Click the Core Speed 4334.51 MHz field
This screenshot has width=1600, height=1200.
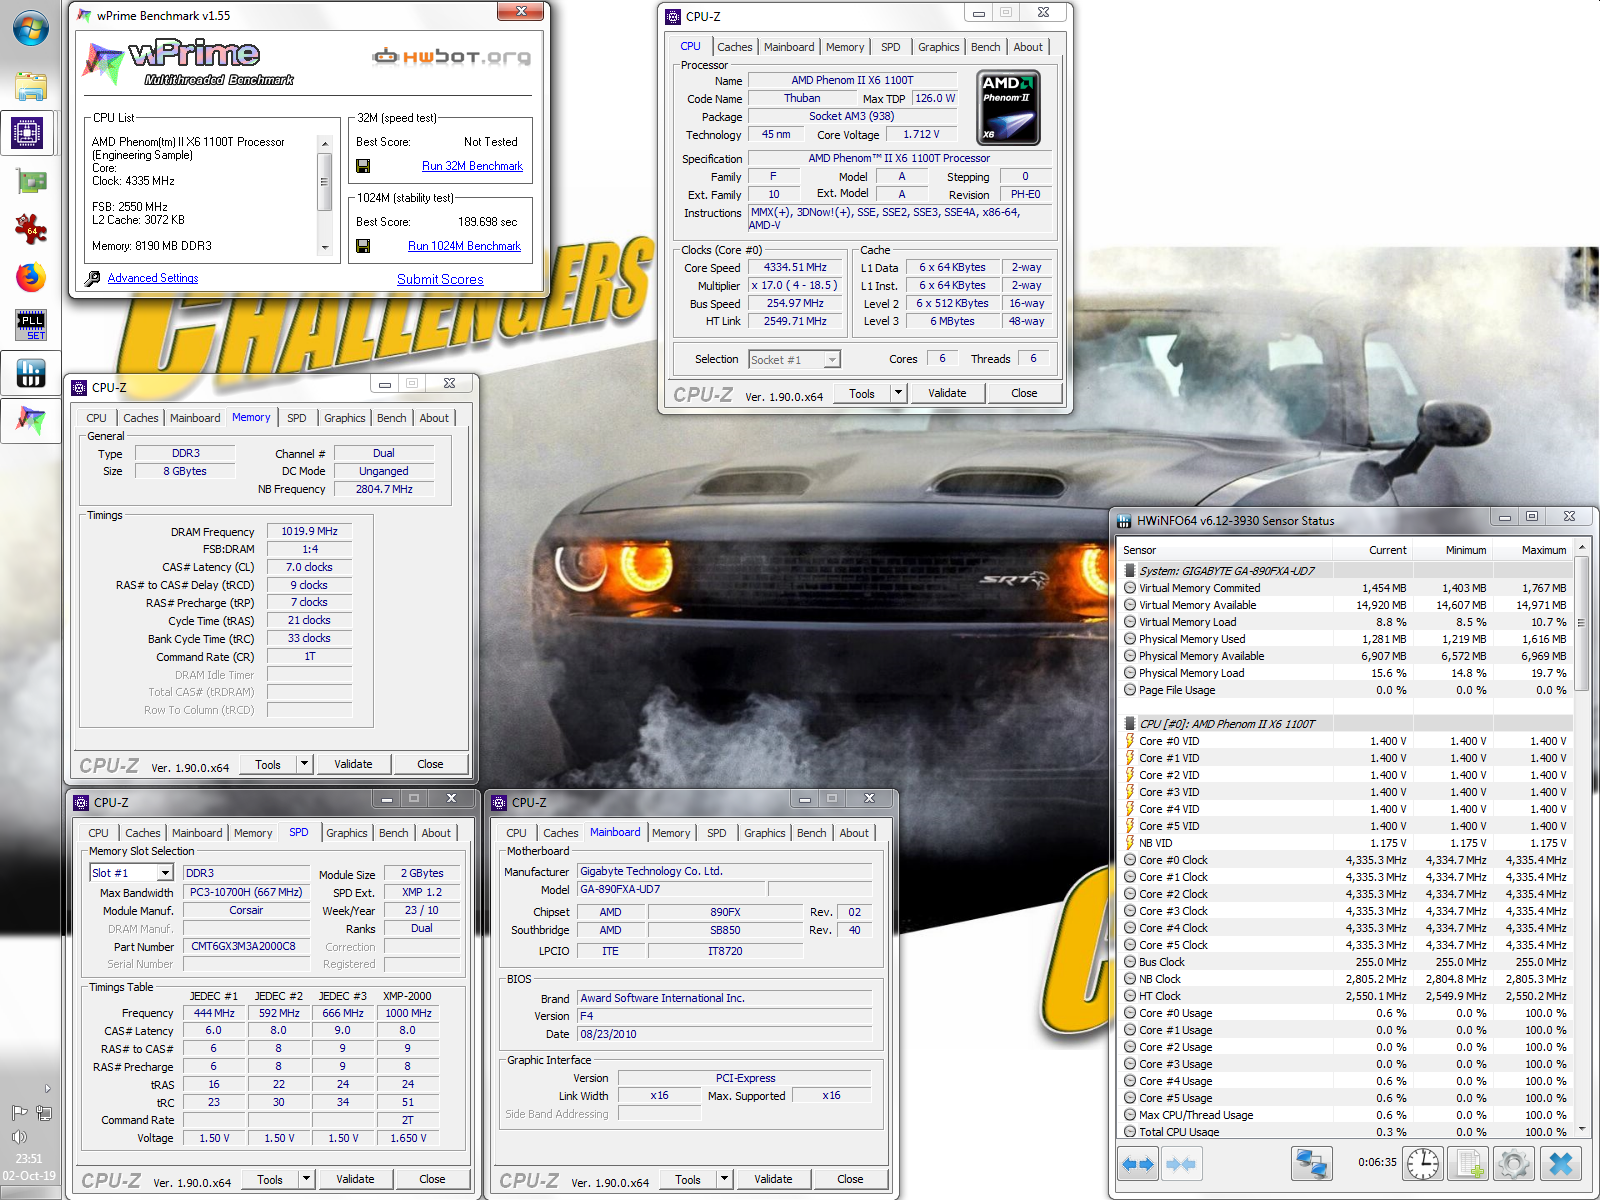[796, 267]
